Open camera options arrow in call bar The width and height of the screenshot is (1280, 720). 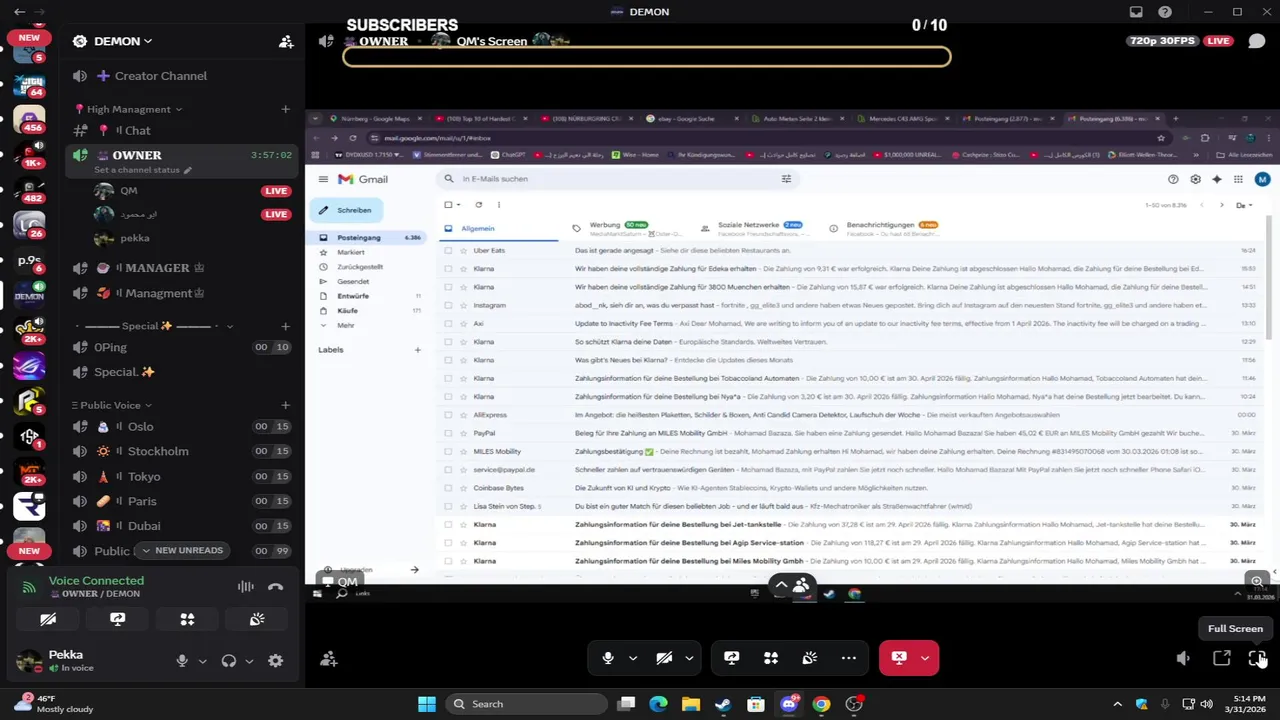coord(689,658)
